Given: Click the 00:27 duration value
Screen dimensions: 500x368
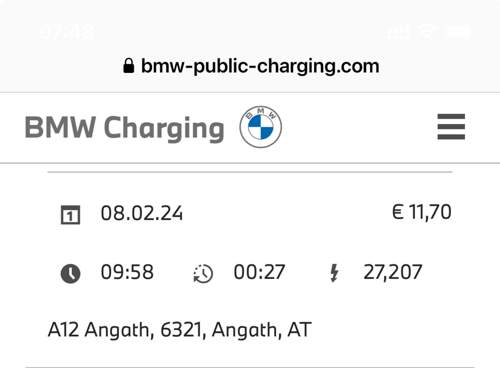Looking at the screenshot, I should [x=259, y=272].
